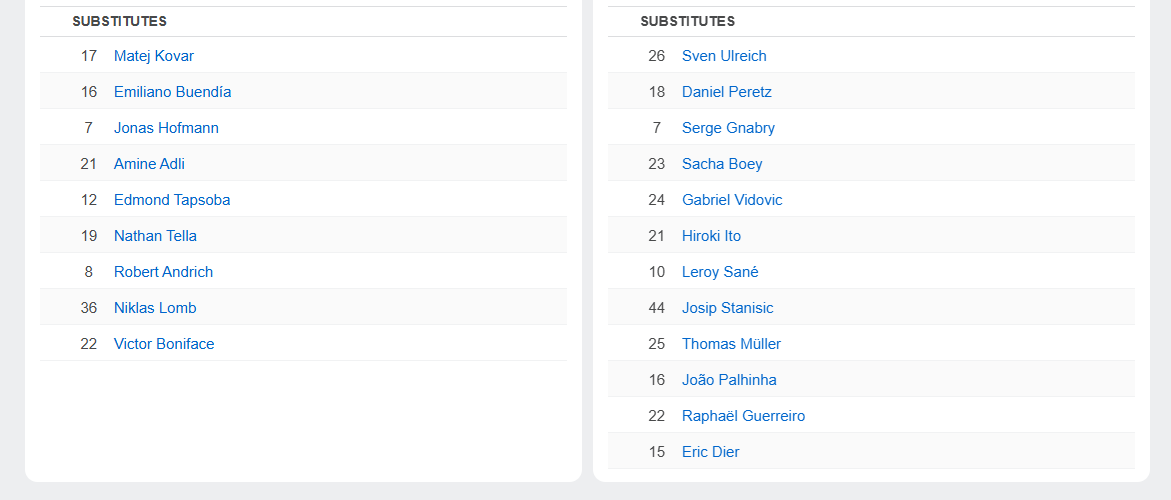
Task: Click the Daniel Peretz link
Action: [727, 92]
